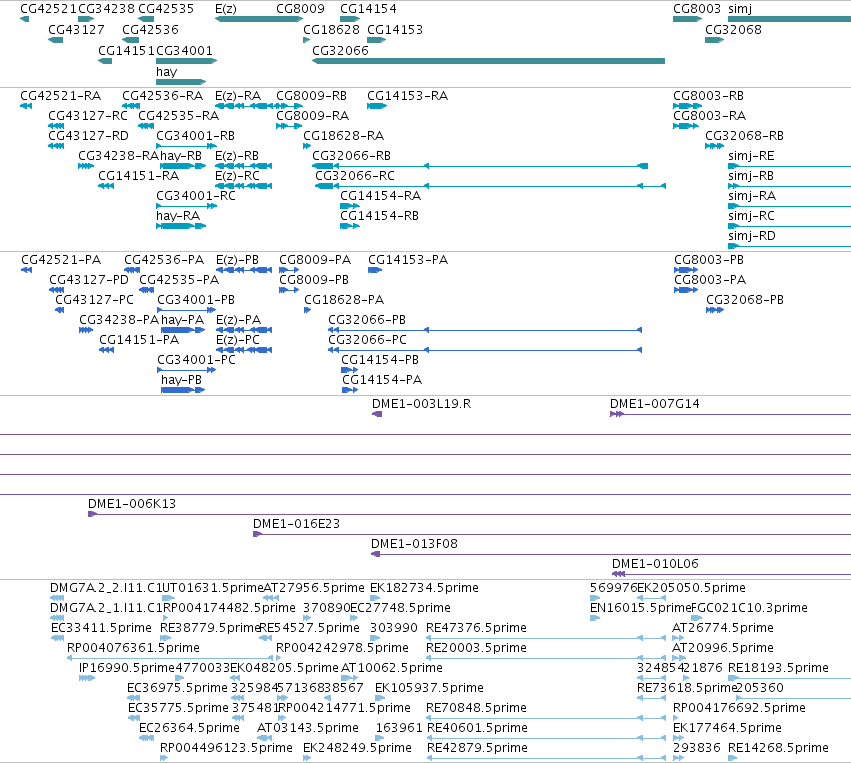Click protein CG34238-PA

pyautogui.click(x=86, y=330)
